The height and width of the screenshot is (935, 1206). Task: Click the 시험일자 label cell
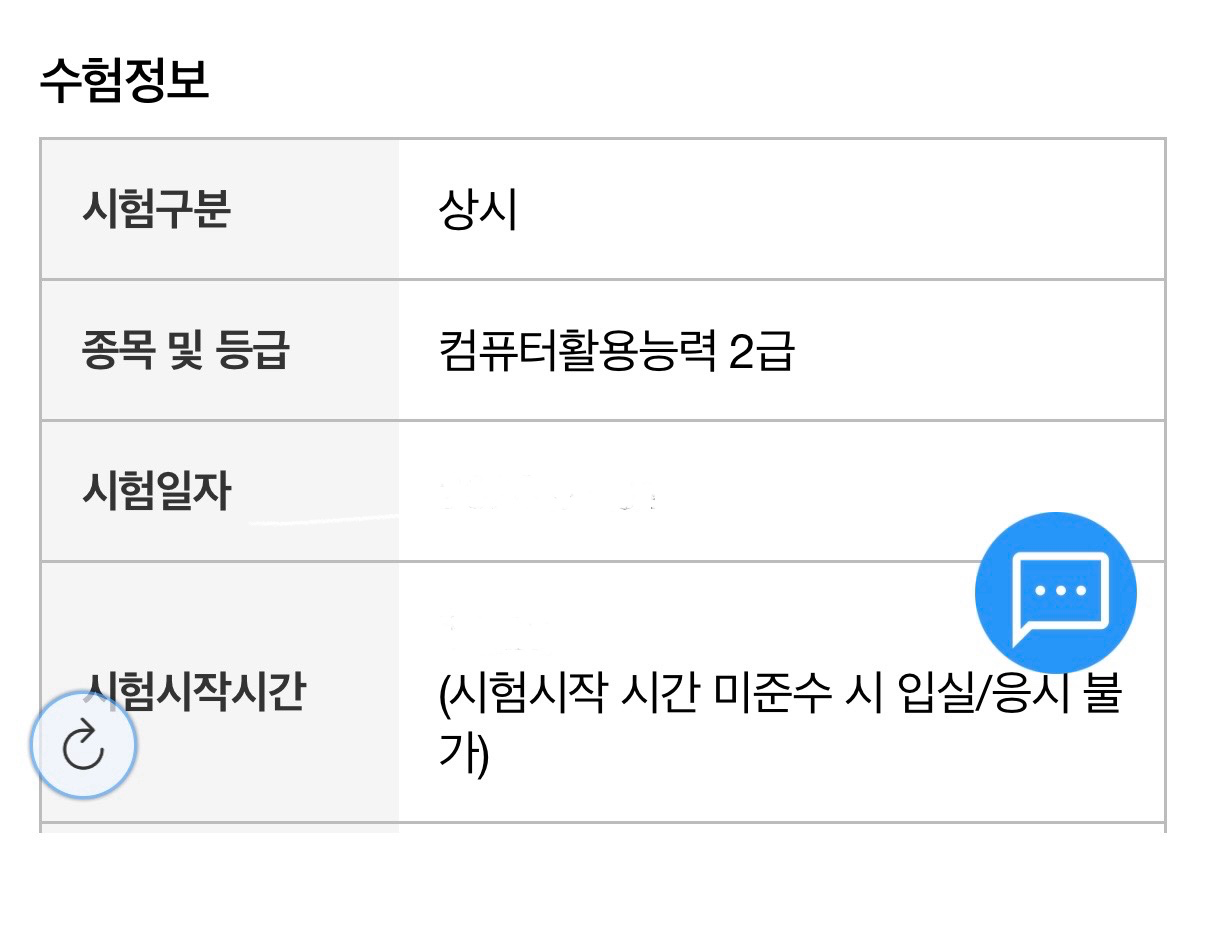pyautogui.click(x=157, y=492)
